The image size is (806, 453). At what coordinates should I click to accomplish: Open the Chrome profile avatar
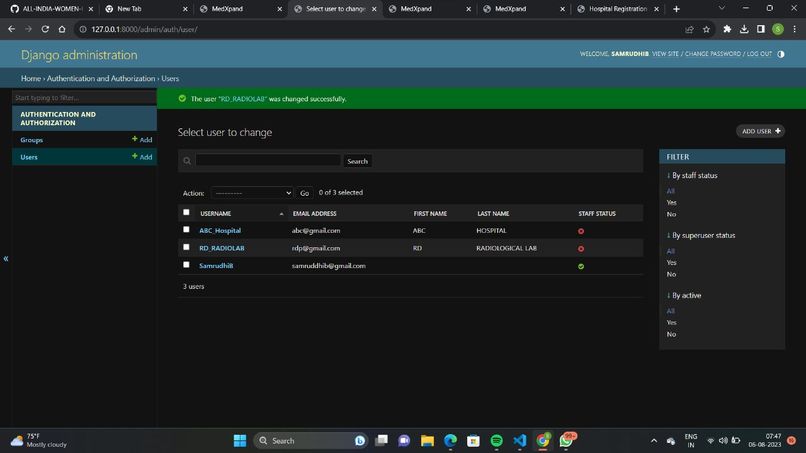click(x=778, y=29)
